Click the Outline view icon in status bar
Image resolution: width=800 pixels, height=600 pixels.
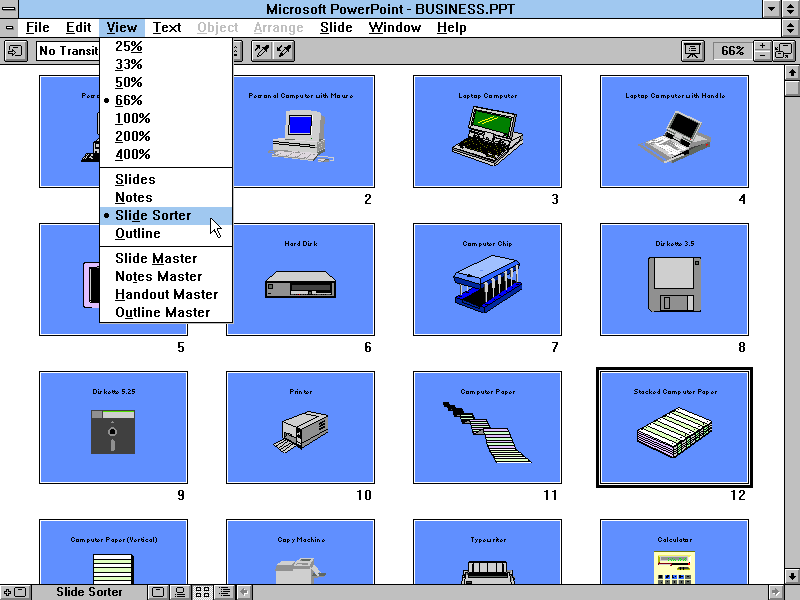(x=223, y=591)
